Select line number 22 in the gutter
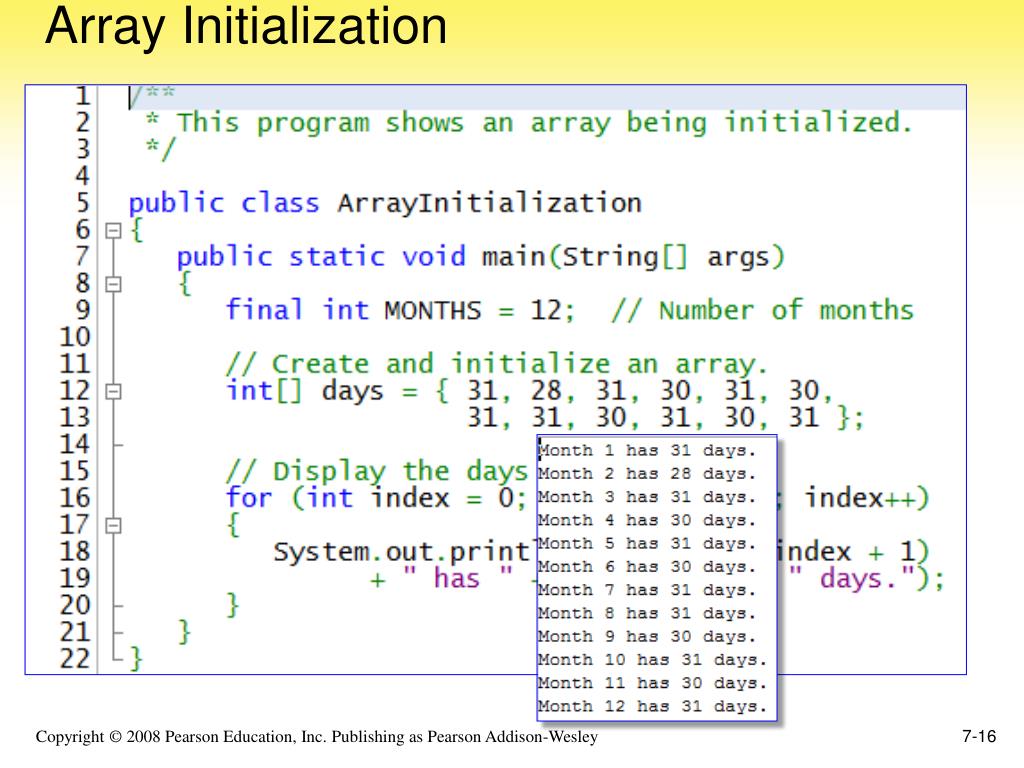 click(x=74, y=658)
